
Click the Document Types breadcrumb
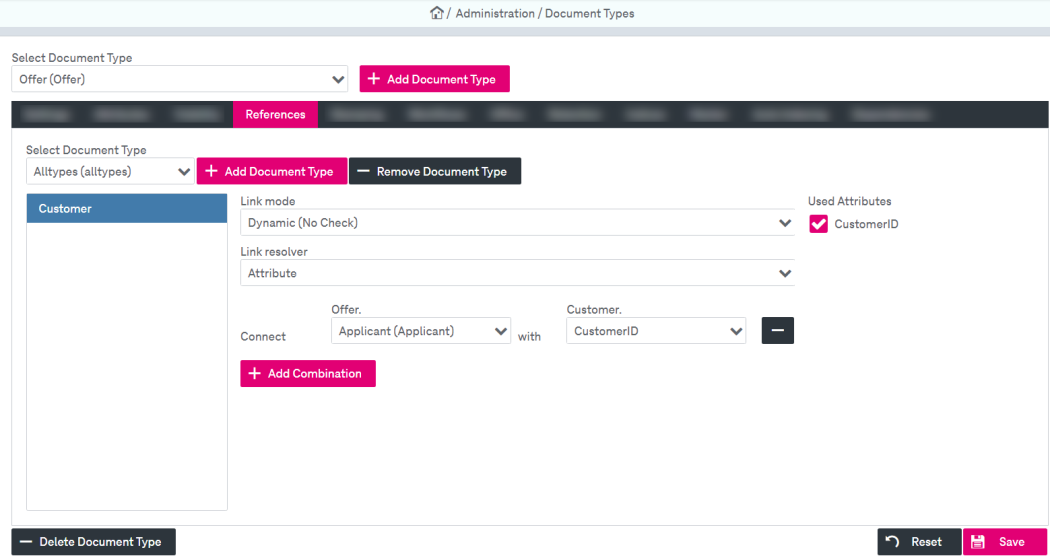tap(589, 14)
